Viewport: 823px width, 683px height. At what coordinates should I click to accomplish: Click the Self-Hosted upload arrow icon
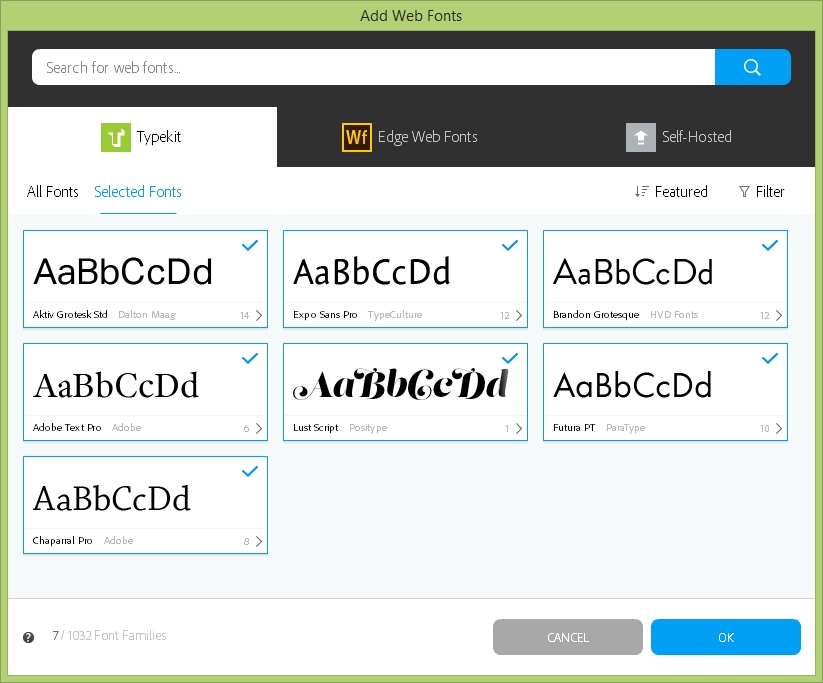(640, 137)
